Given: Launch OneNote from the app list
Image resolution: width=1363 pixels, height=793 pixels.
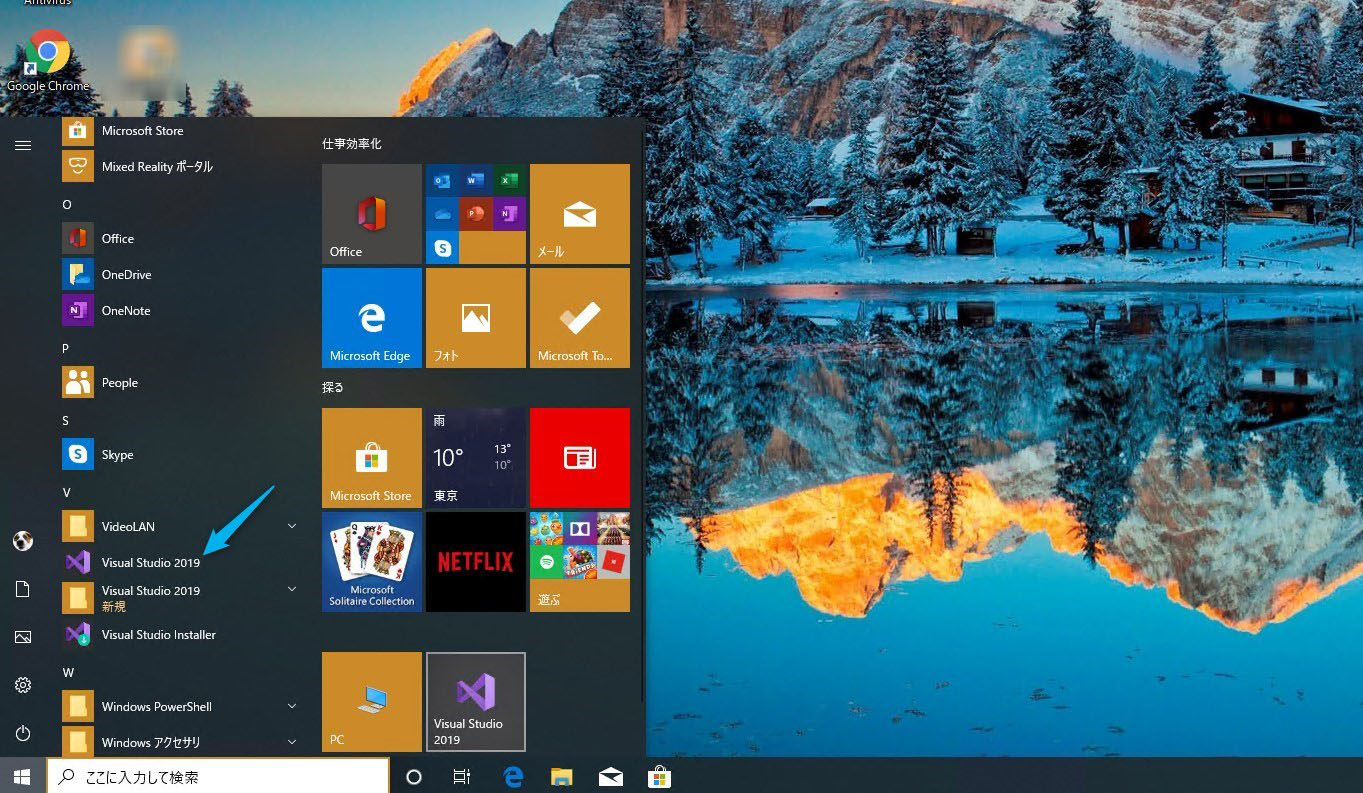Looking at the screenshot, I should tap(180, 310).
